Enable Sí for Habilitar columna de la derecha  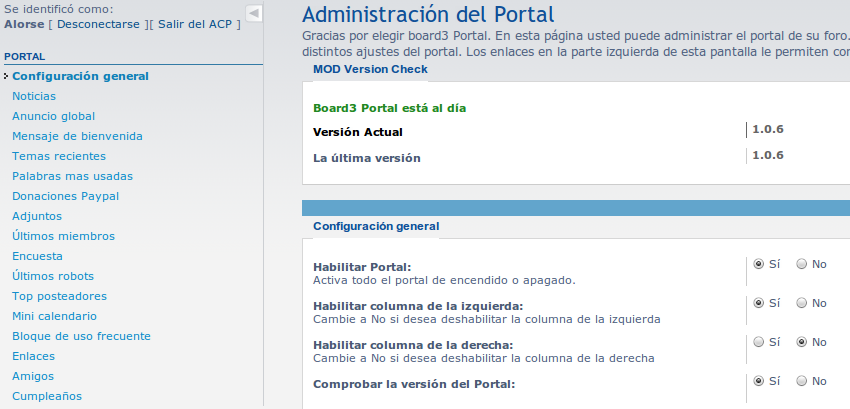[x=759, y=342]
